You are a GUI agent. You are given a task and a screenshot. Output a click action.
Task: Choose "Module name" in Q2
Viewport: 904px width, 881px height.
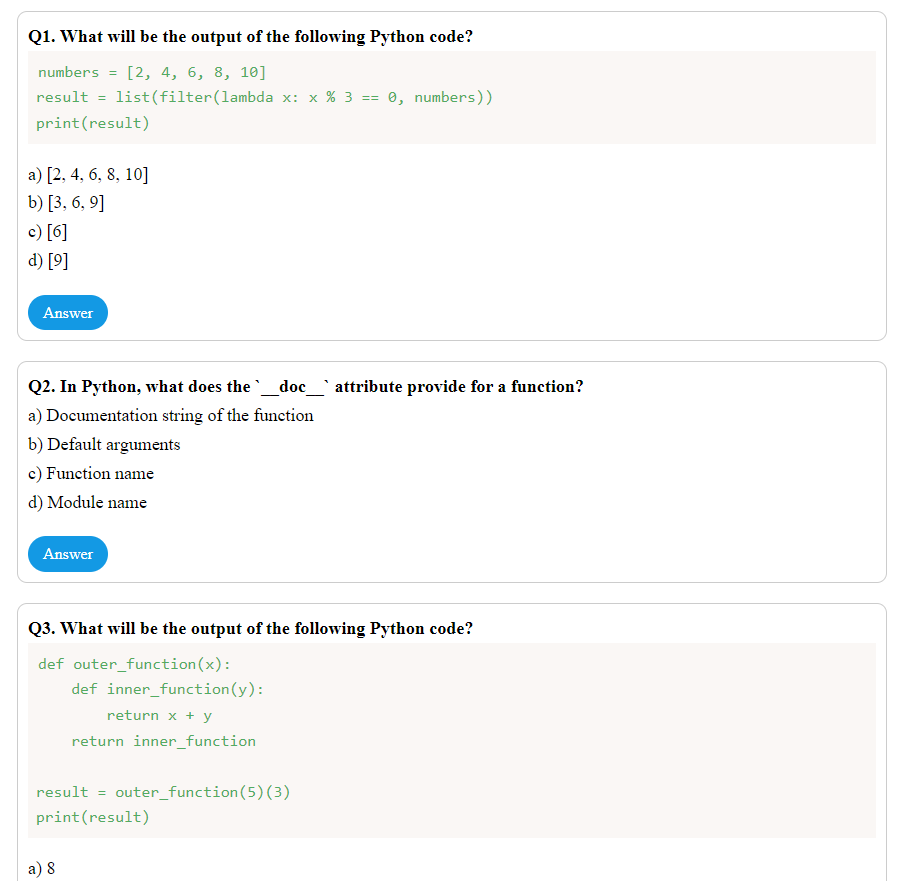click(x=87, y=502)
